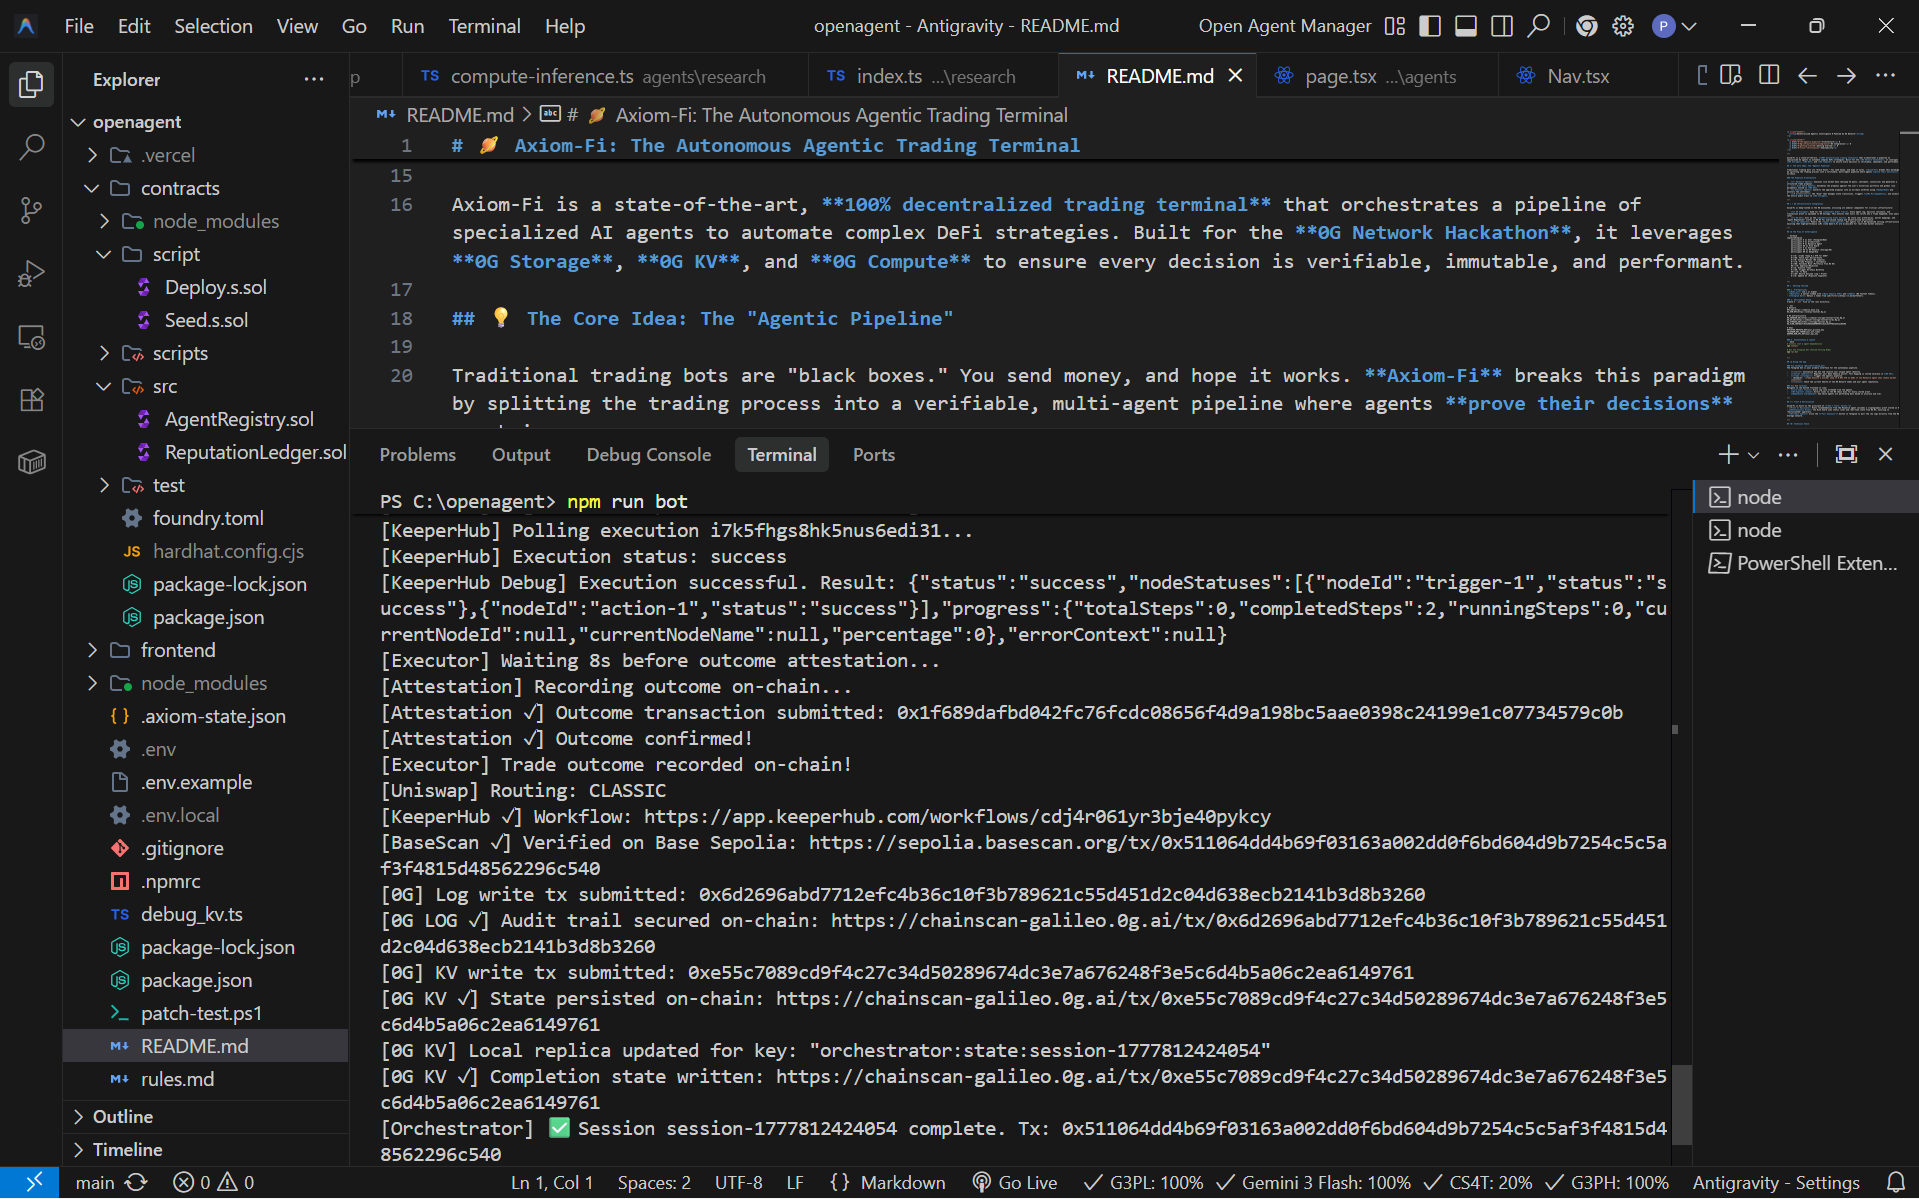
Task: Open the Search view in activity bar
Action: [x=31, y=148]
